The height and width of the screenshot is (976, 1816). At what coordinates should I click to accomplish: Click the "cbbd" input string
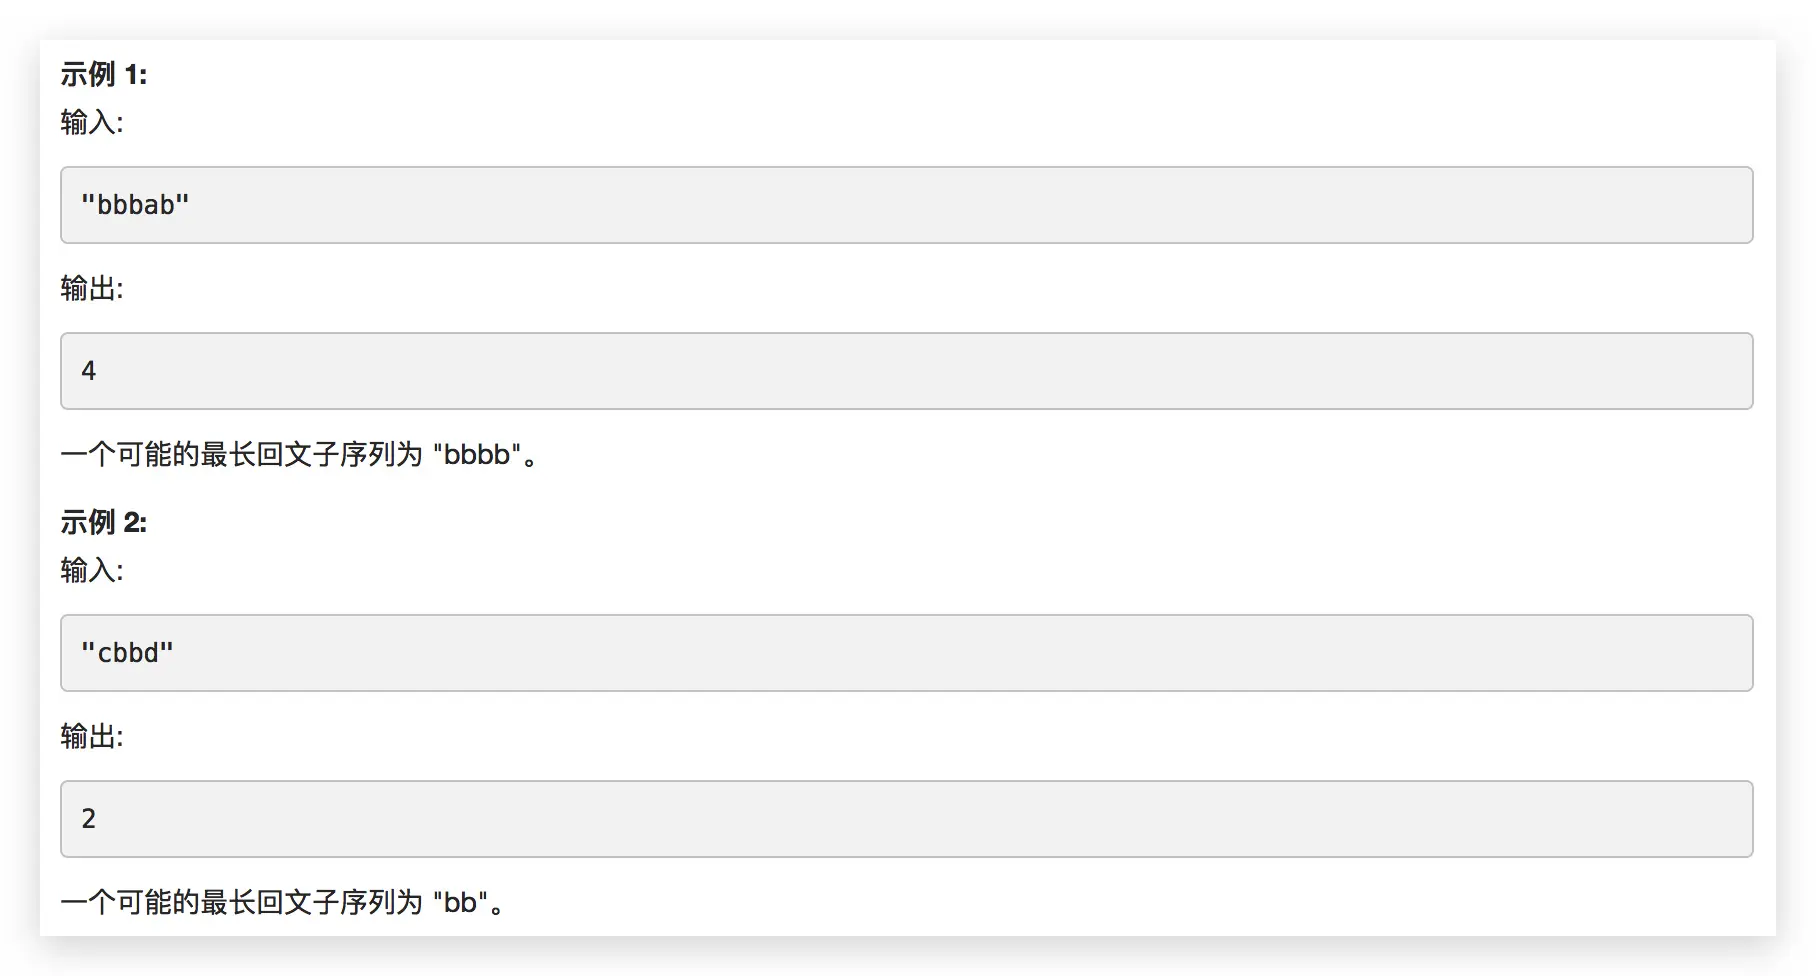(x=127, y=653)
